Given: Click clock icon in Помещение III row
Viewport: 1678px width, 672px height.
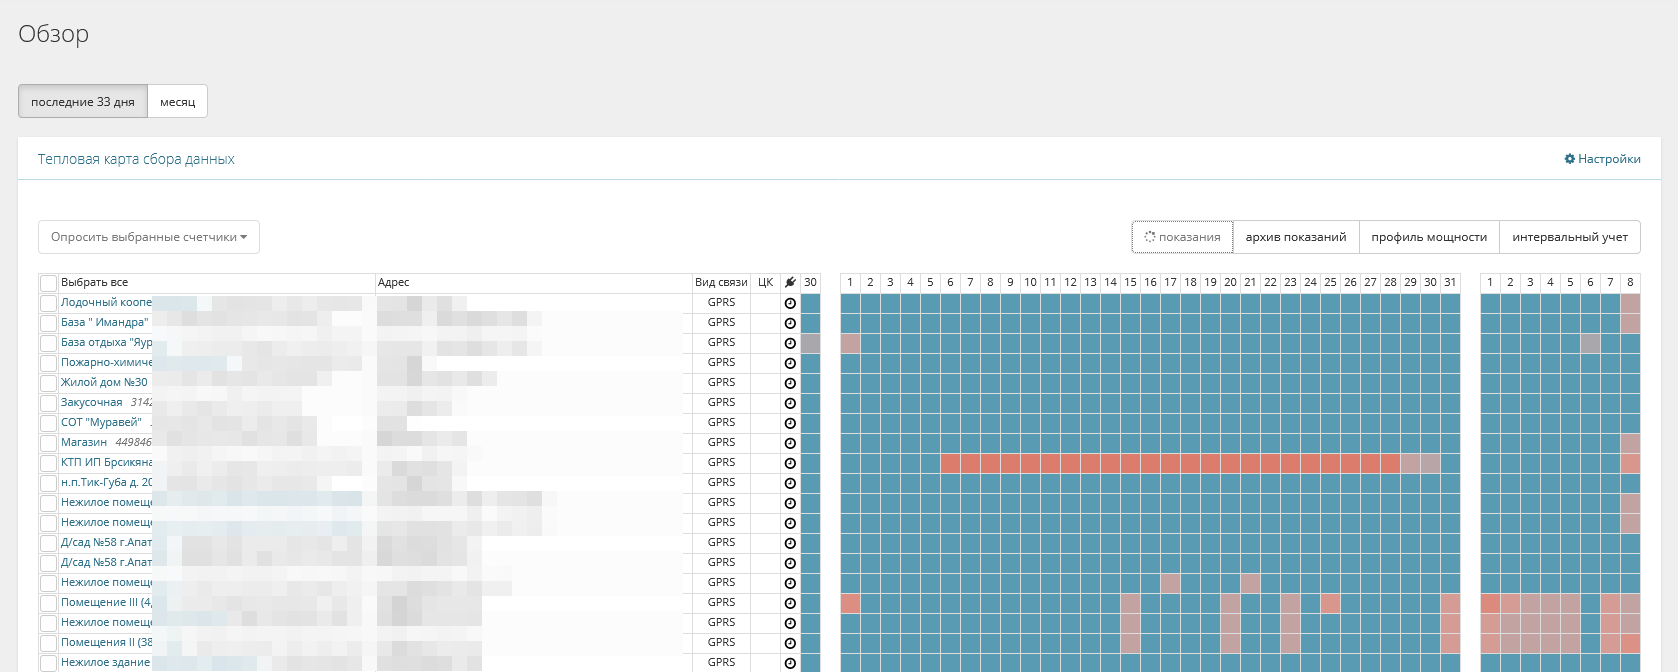Looking at the screenshot, I should pos(790,603).
